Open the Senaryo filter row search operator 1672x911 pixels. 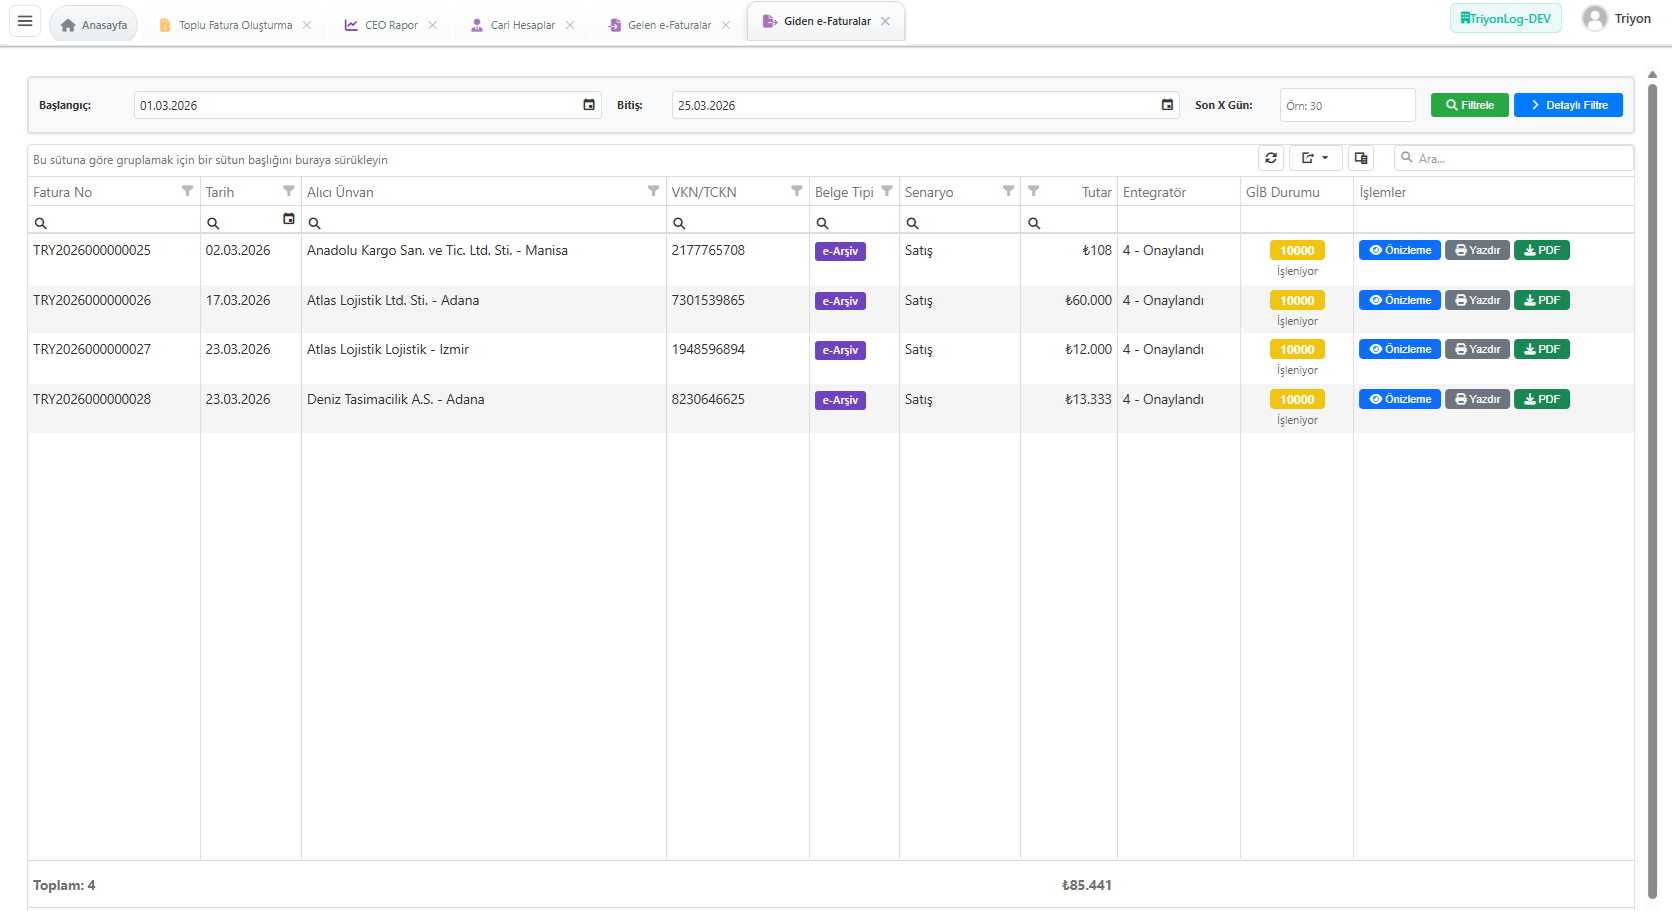tap(912, 223)
